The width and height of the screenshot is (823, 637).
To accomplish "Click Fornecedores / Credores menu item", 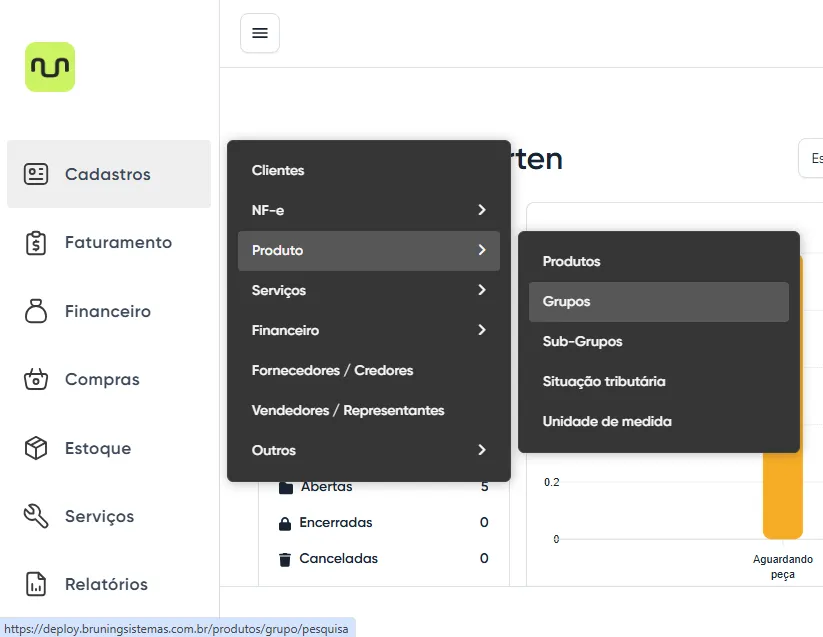I will [x=332, y=370].
